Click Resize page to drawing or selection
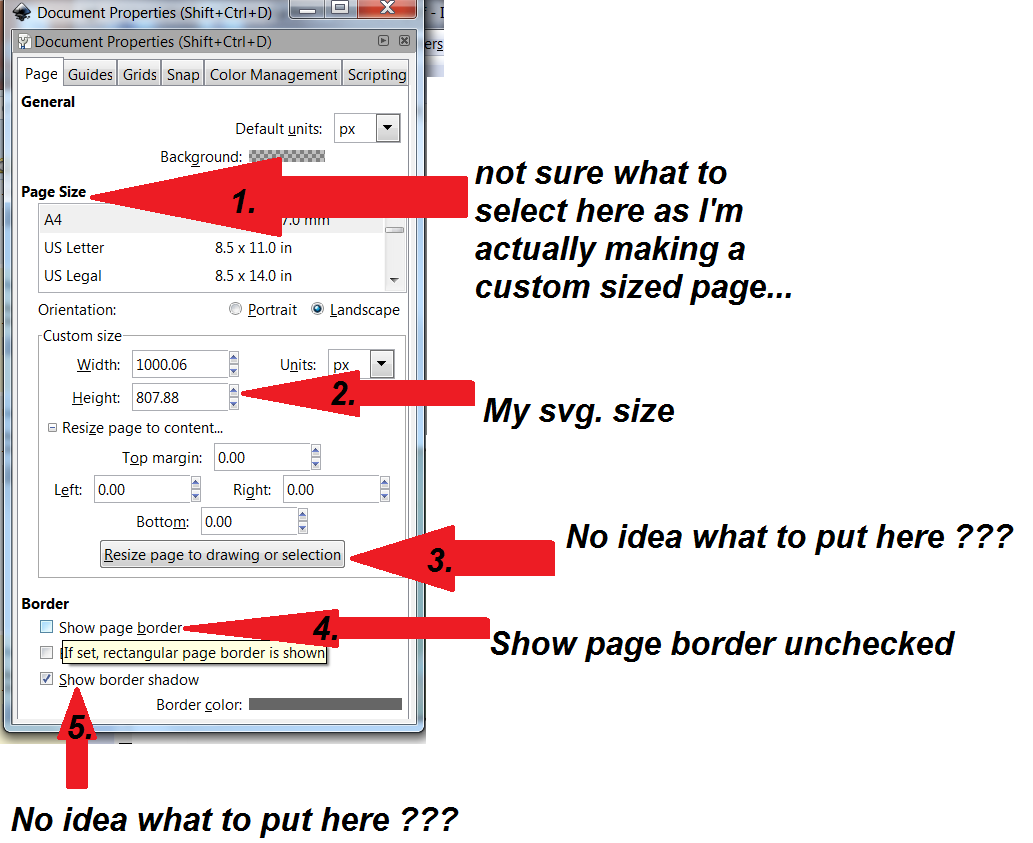 point(221,553)
